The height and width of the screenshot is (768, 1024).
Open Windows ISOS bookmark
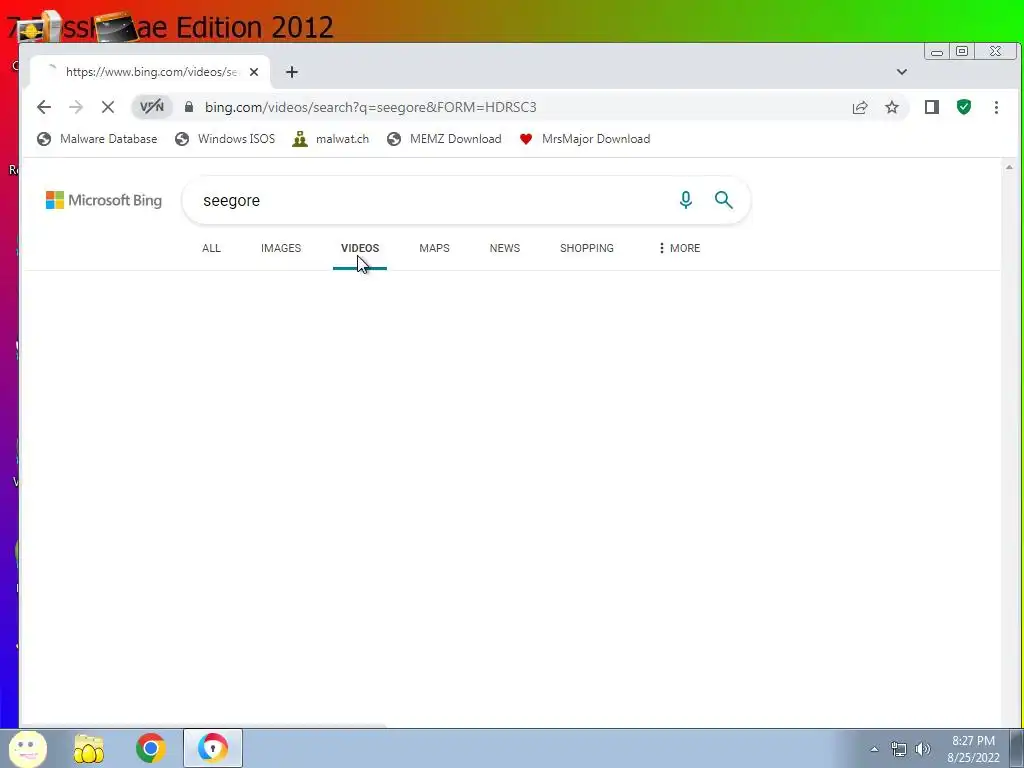(x=225, y=139)
